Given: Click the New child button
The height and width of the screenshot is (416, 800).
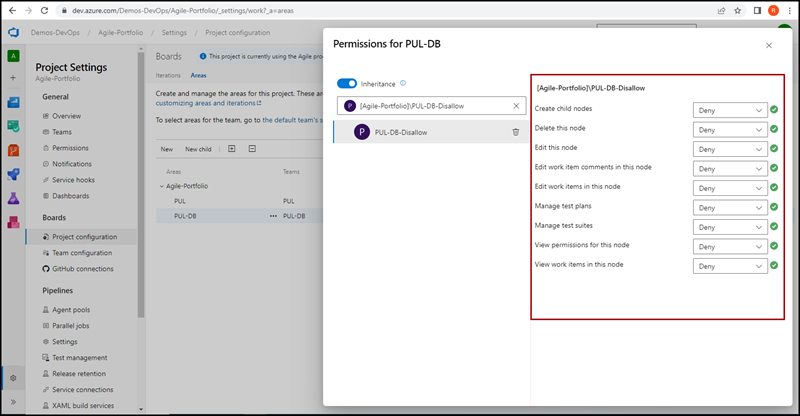Looking at the screenshot, I should (x=198, y=149).
